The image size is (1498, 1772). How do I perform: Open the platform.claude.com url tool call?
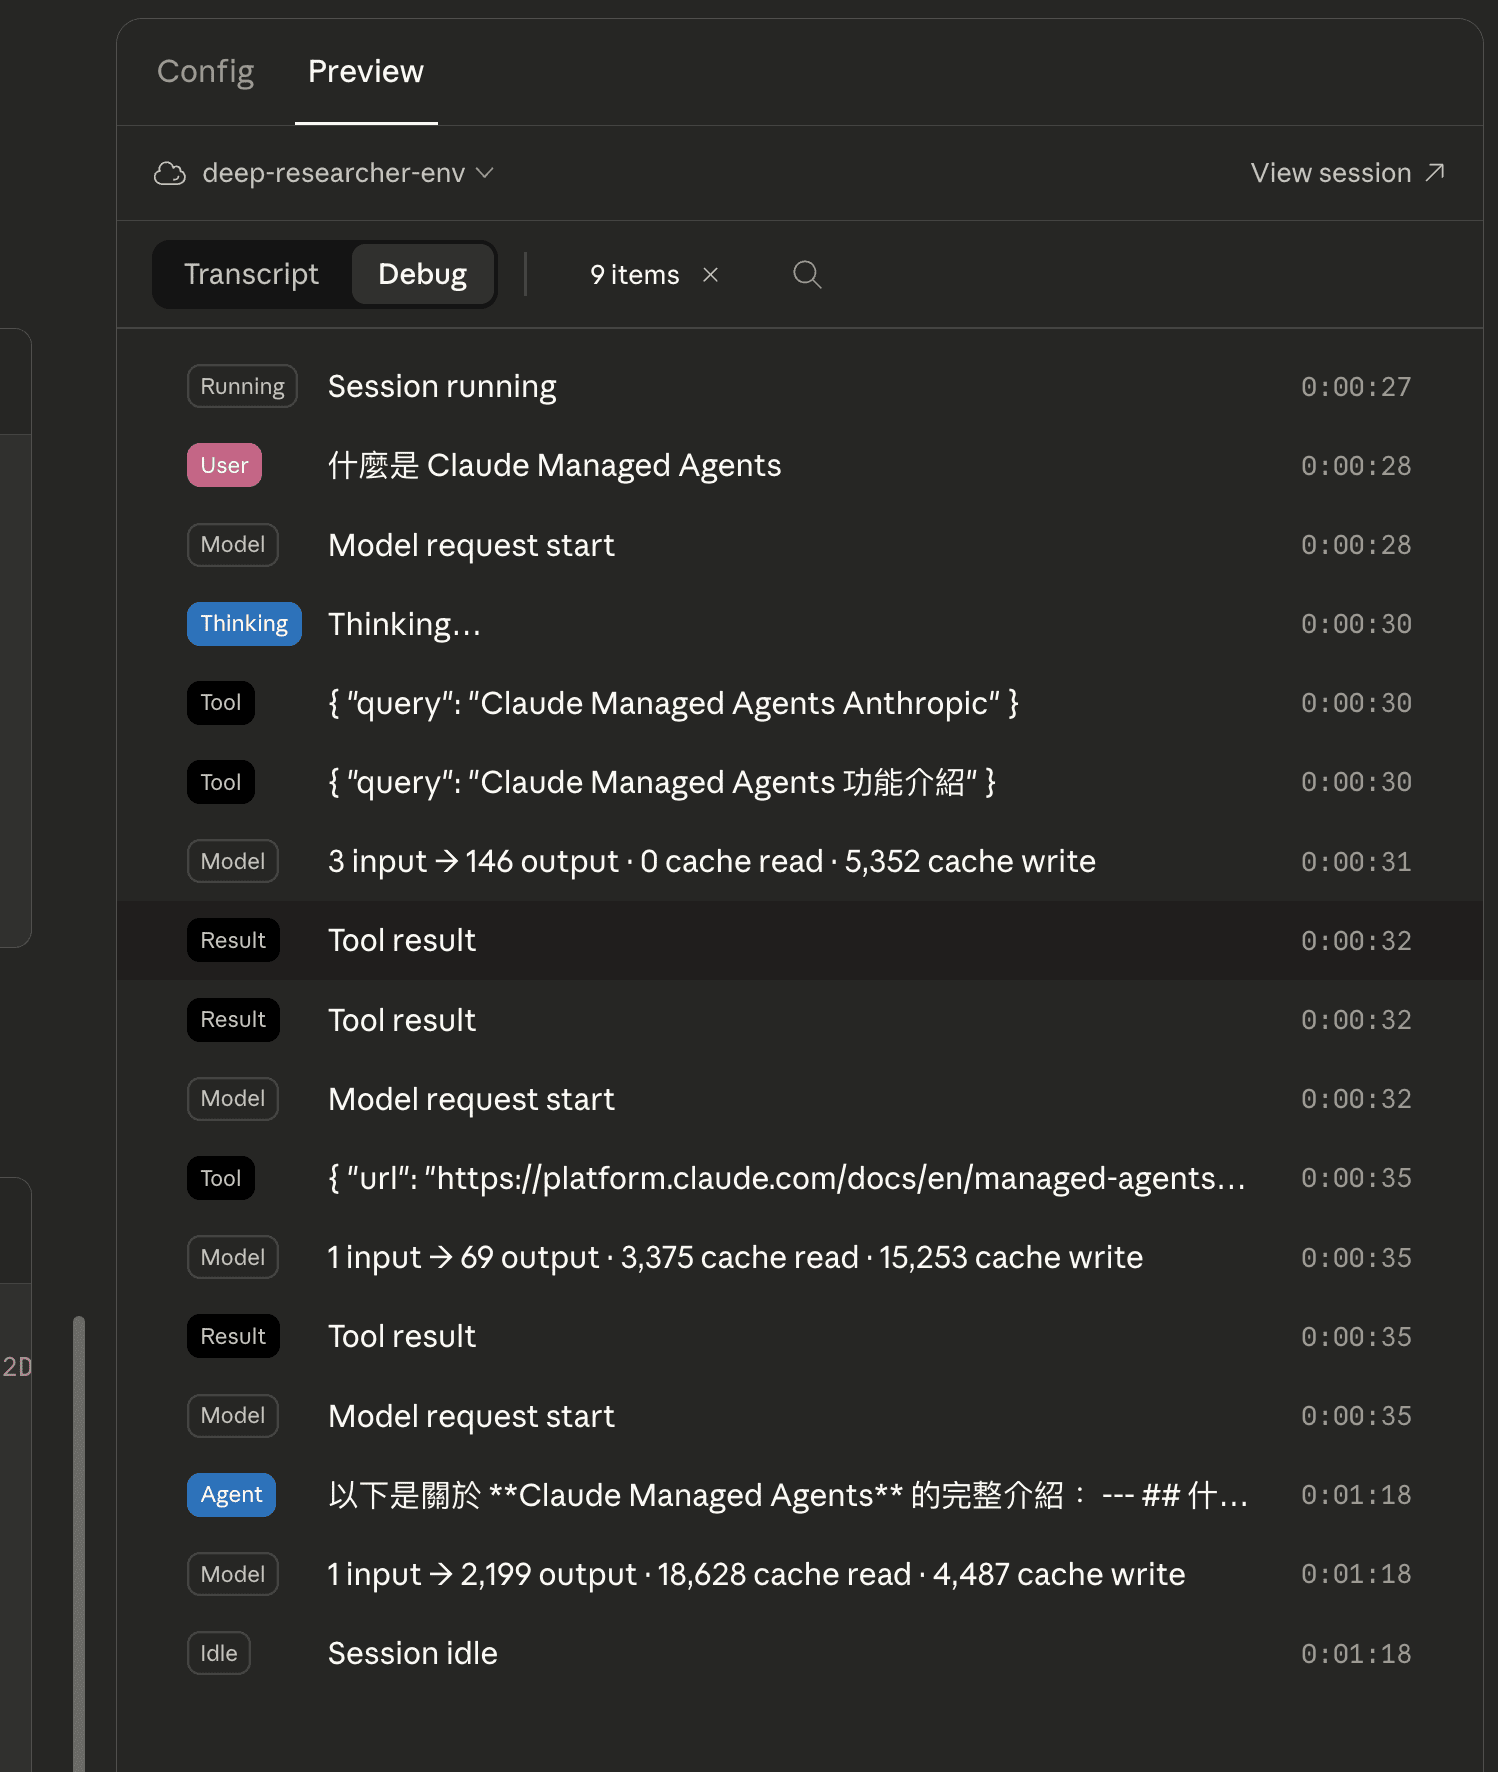(x=786, y=1178)
